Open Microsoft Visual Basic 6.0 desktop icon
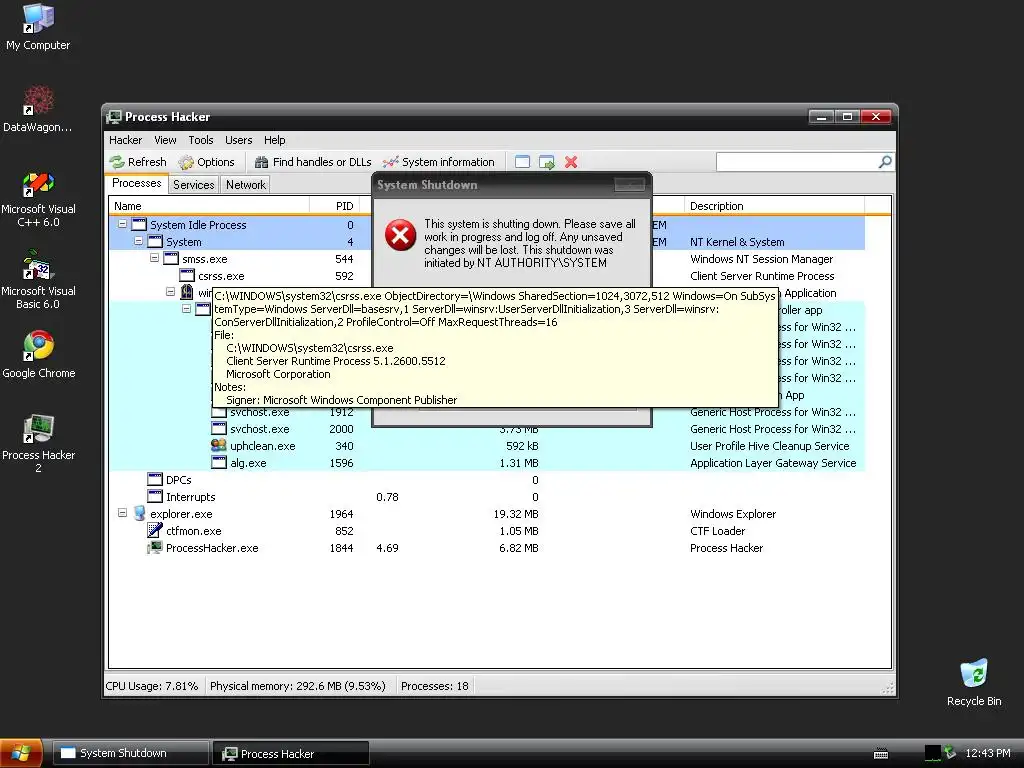 (x=38, y=281)
